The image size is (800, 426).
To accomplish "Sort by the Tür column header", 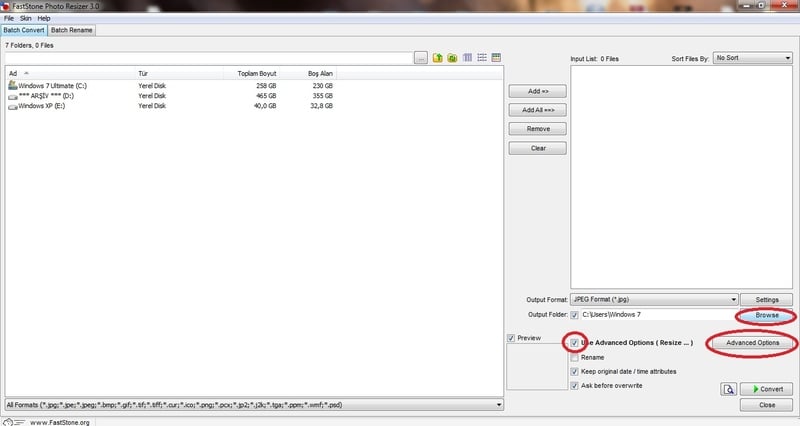I will pyautogui.click(x=179, y=73).
